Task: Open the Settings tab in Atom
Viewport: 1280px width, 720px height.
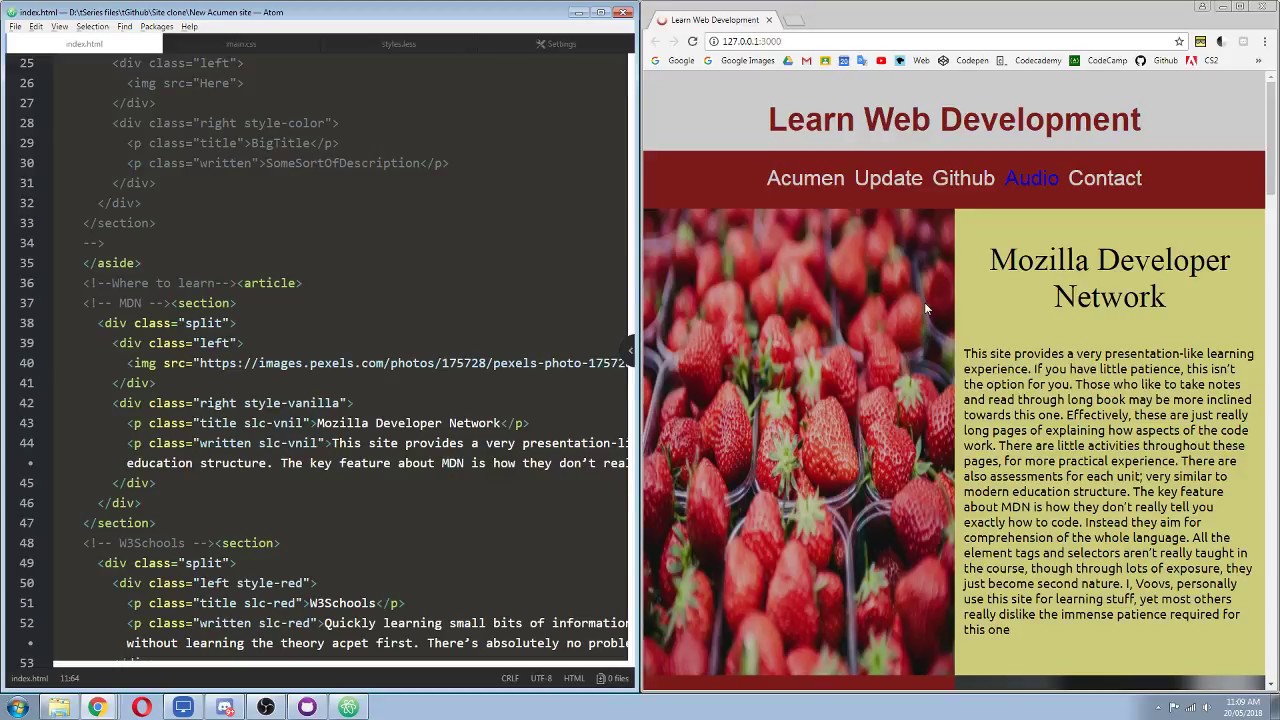Action: click(x=555, y=44)
